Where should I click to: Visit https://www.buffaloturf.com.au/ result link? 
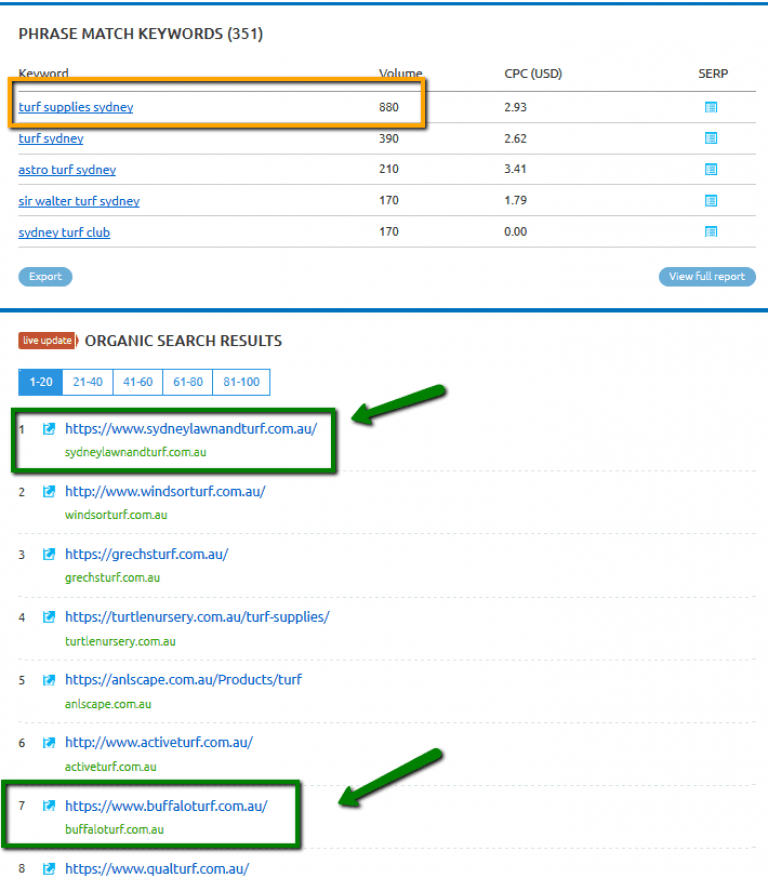(x=166, y=806)
